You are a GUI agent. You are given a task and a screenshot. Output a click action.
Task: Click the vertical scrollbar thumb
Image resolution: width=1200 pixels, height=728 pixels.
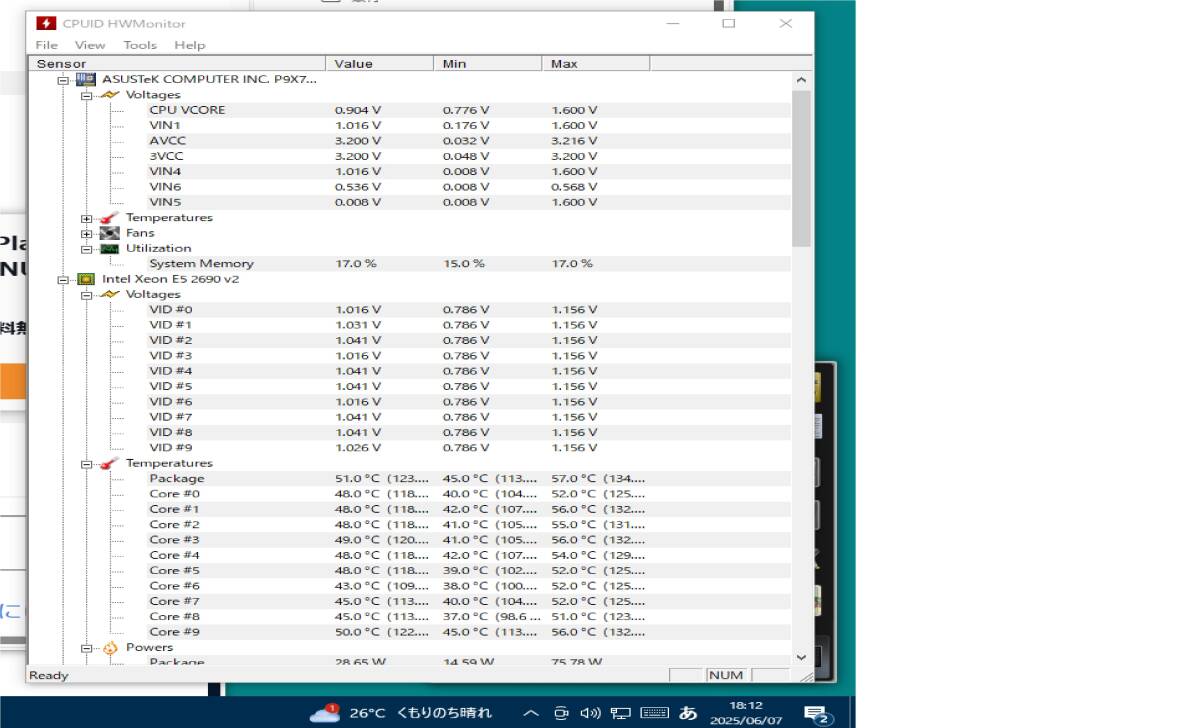(801, 168)
